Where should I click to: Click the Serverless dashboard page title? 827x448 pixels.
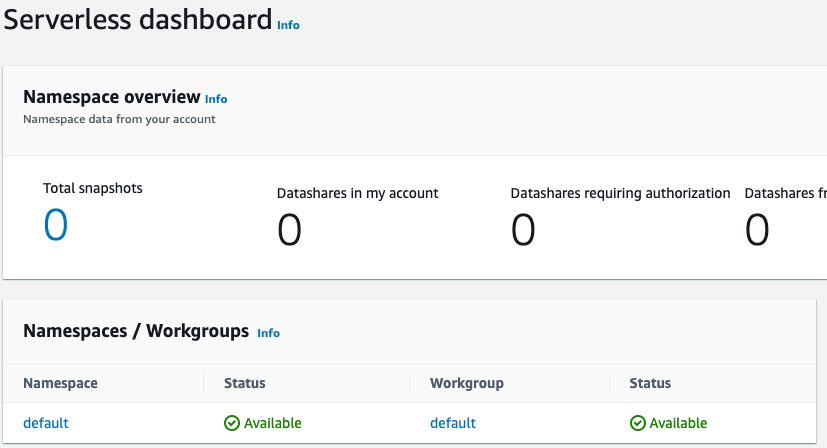coord(138,19)
